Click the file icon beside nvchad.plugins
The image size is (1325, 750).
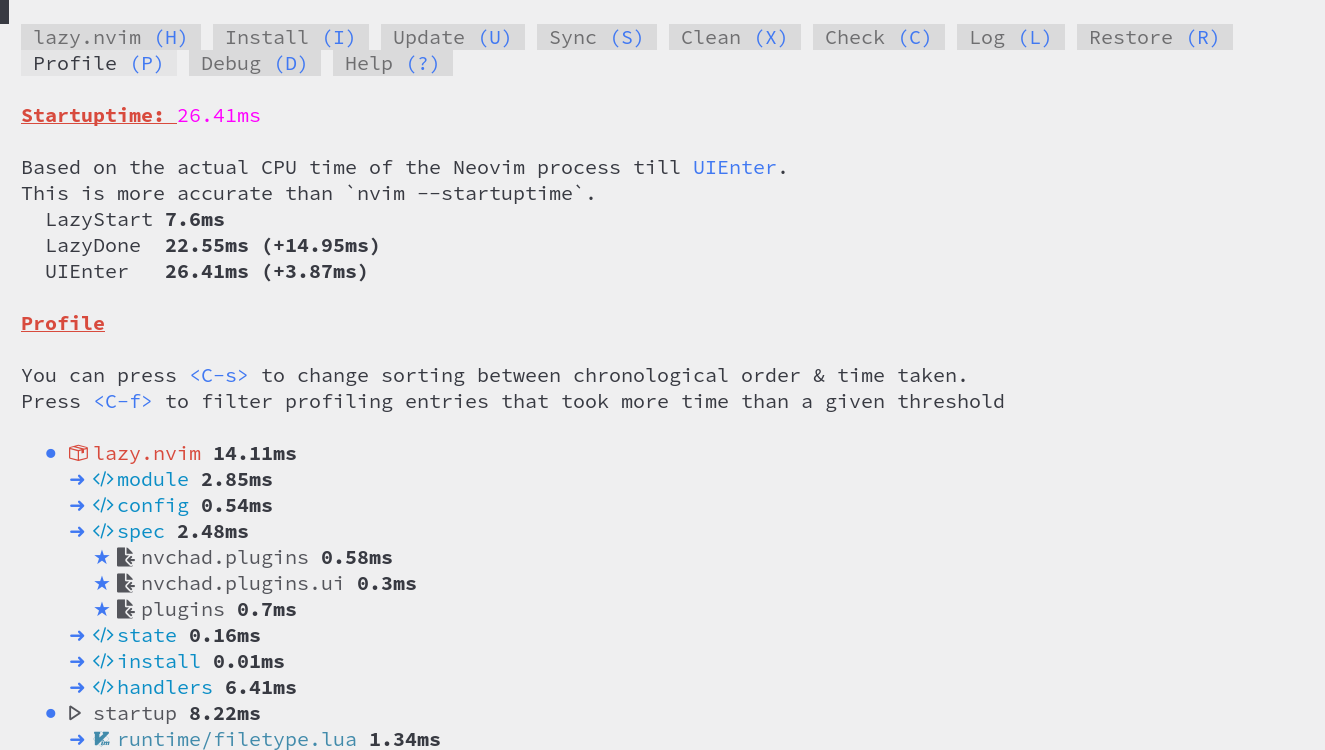(127, 557)
